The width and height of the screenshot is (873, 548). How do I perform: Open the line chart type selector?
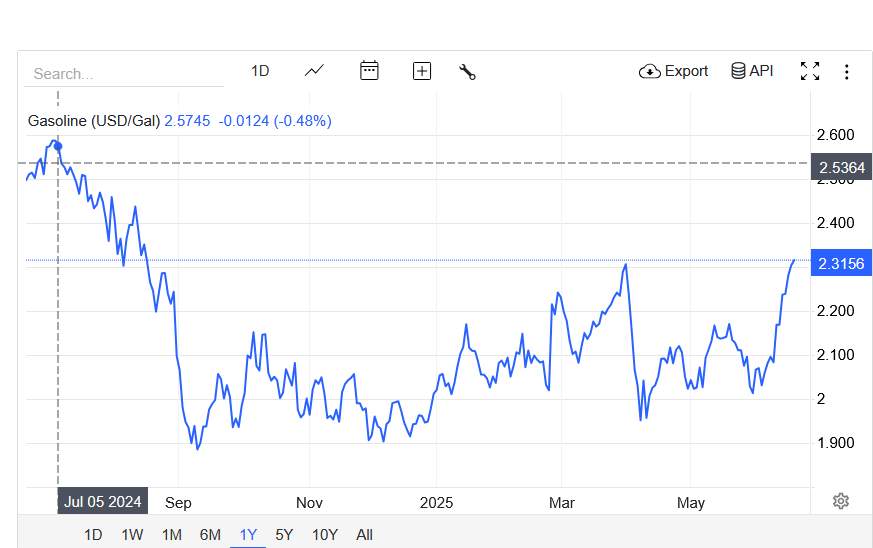pos(314,71)
